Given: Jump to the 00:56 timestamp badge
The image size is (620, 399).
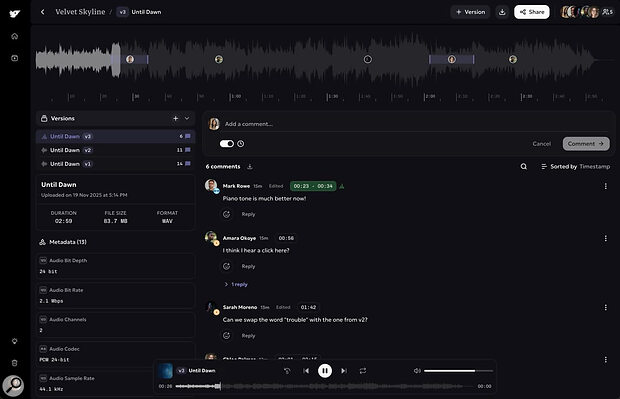Looking at the screenshot, I should tap(286, 238).
